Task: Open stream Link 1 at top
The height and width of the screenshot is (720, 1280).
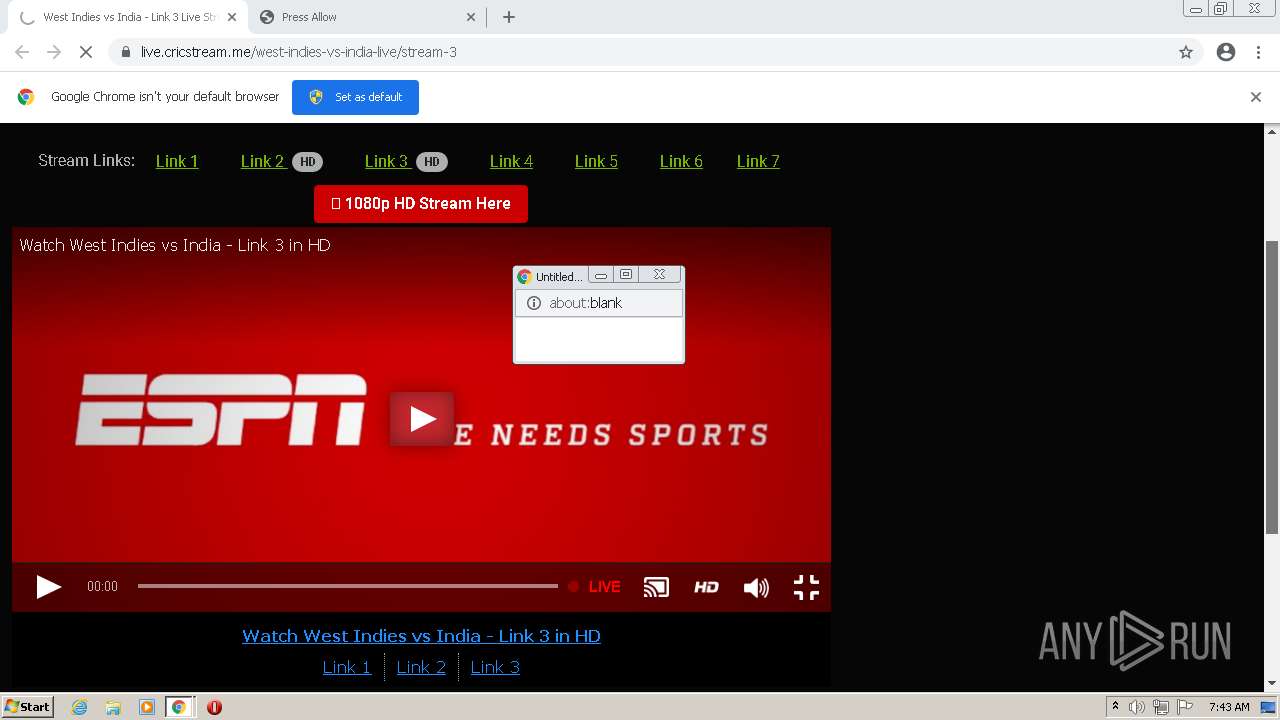Action: coord(177,161)
